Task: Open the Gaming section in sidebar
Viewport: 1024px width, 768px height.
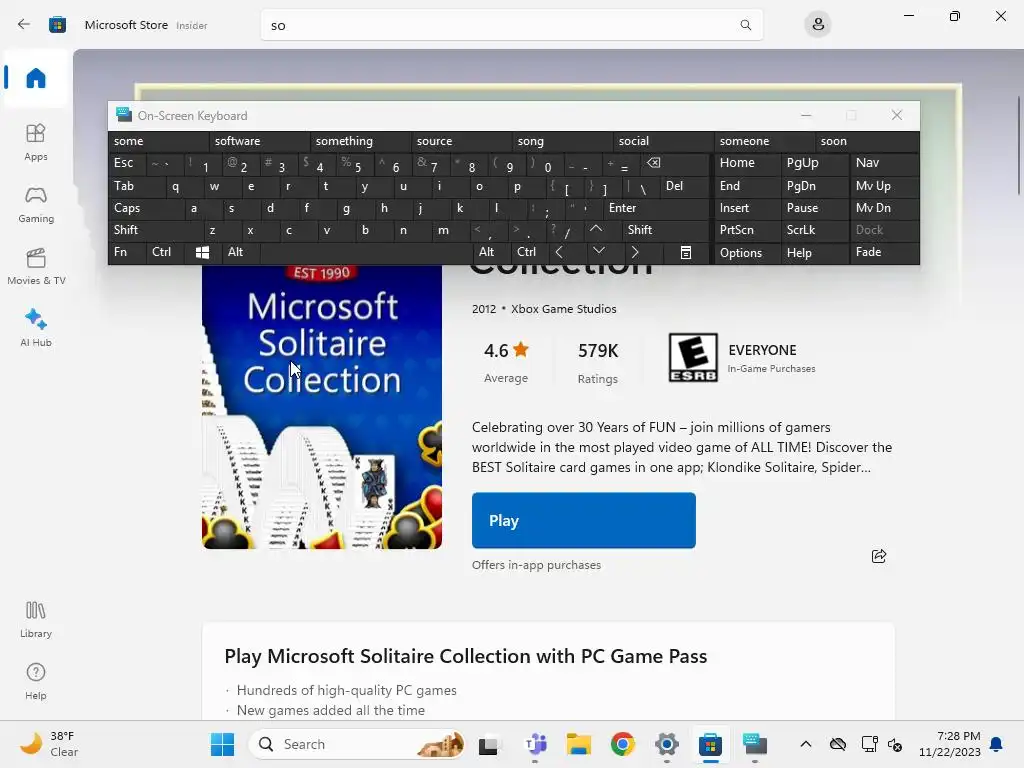Action: coord(36,204)
